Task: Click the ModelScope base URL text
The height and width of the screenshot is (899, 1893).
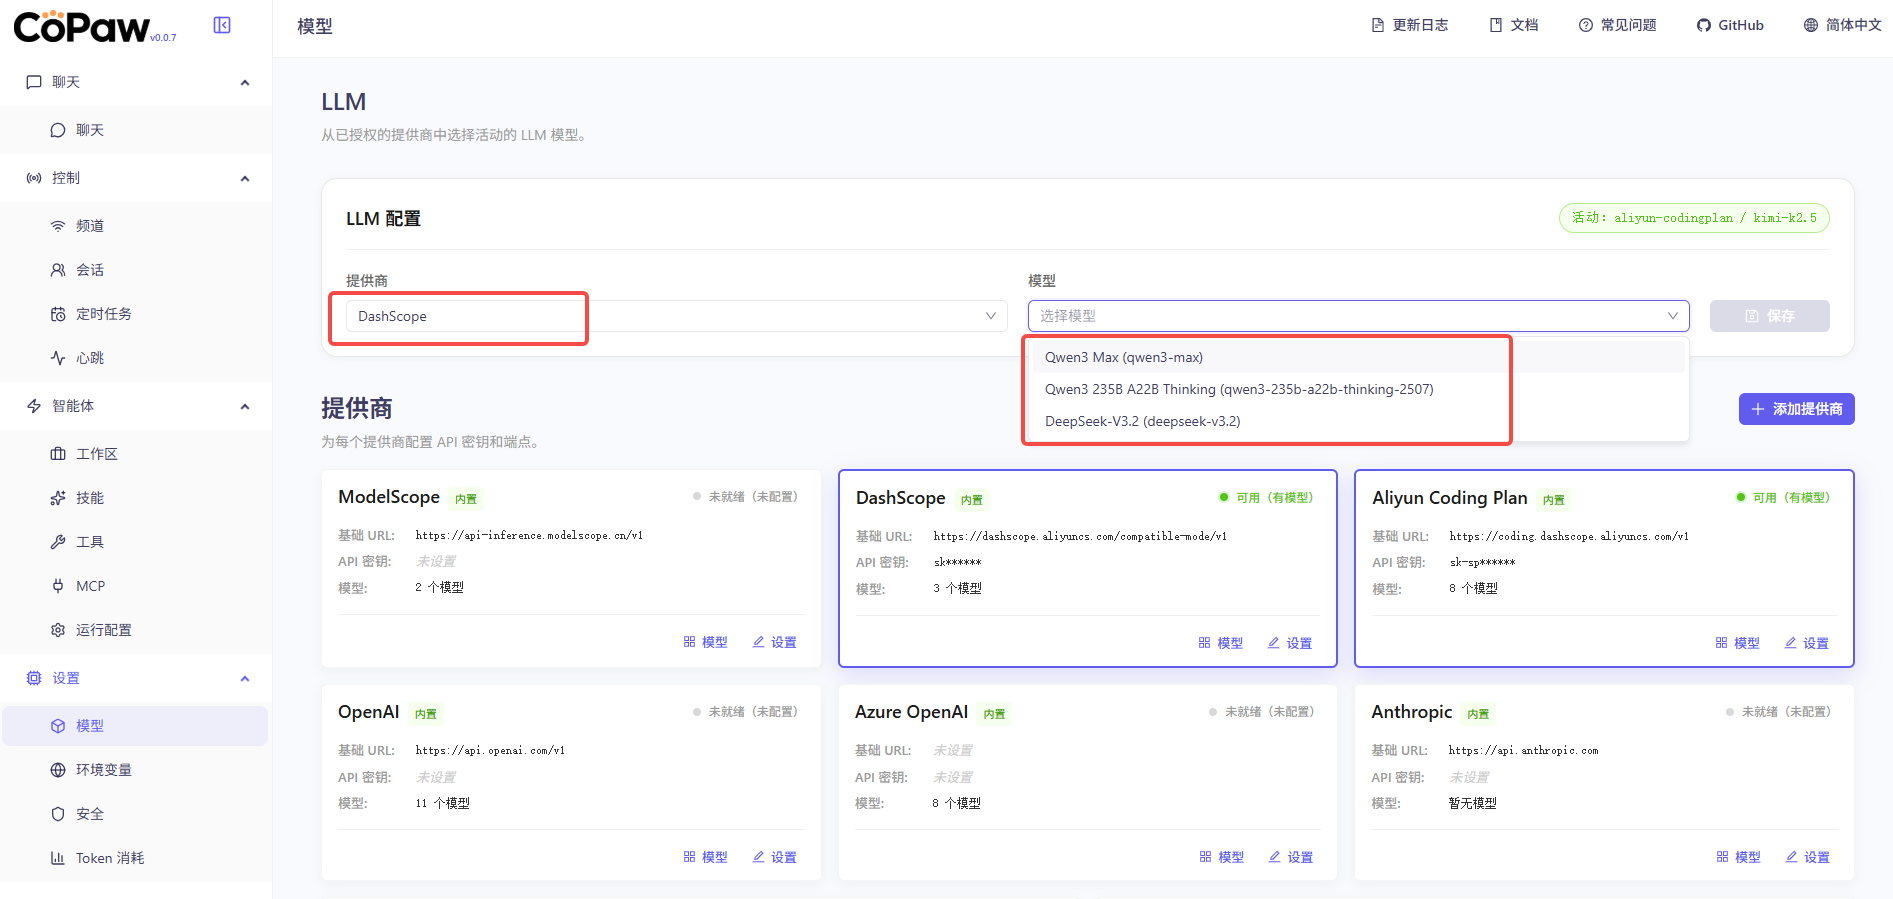Action: pyautogui.click(x=529, y=536)
